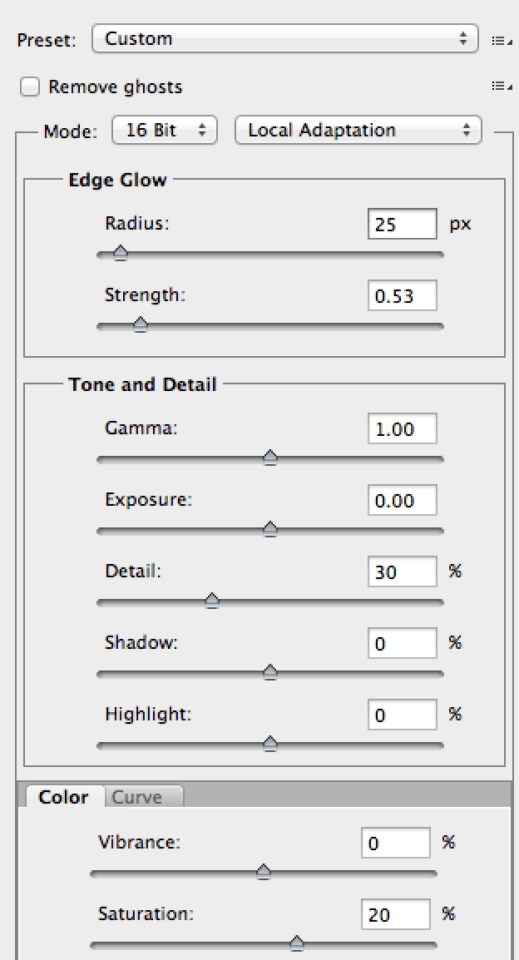Click the Strength slider handle
Image resolution: width=519 pixels, height=960 pixels.
140,324
